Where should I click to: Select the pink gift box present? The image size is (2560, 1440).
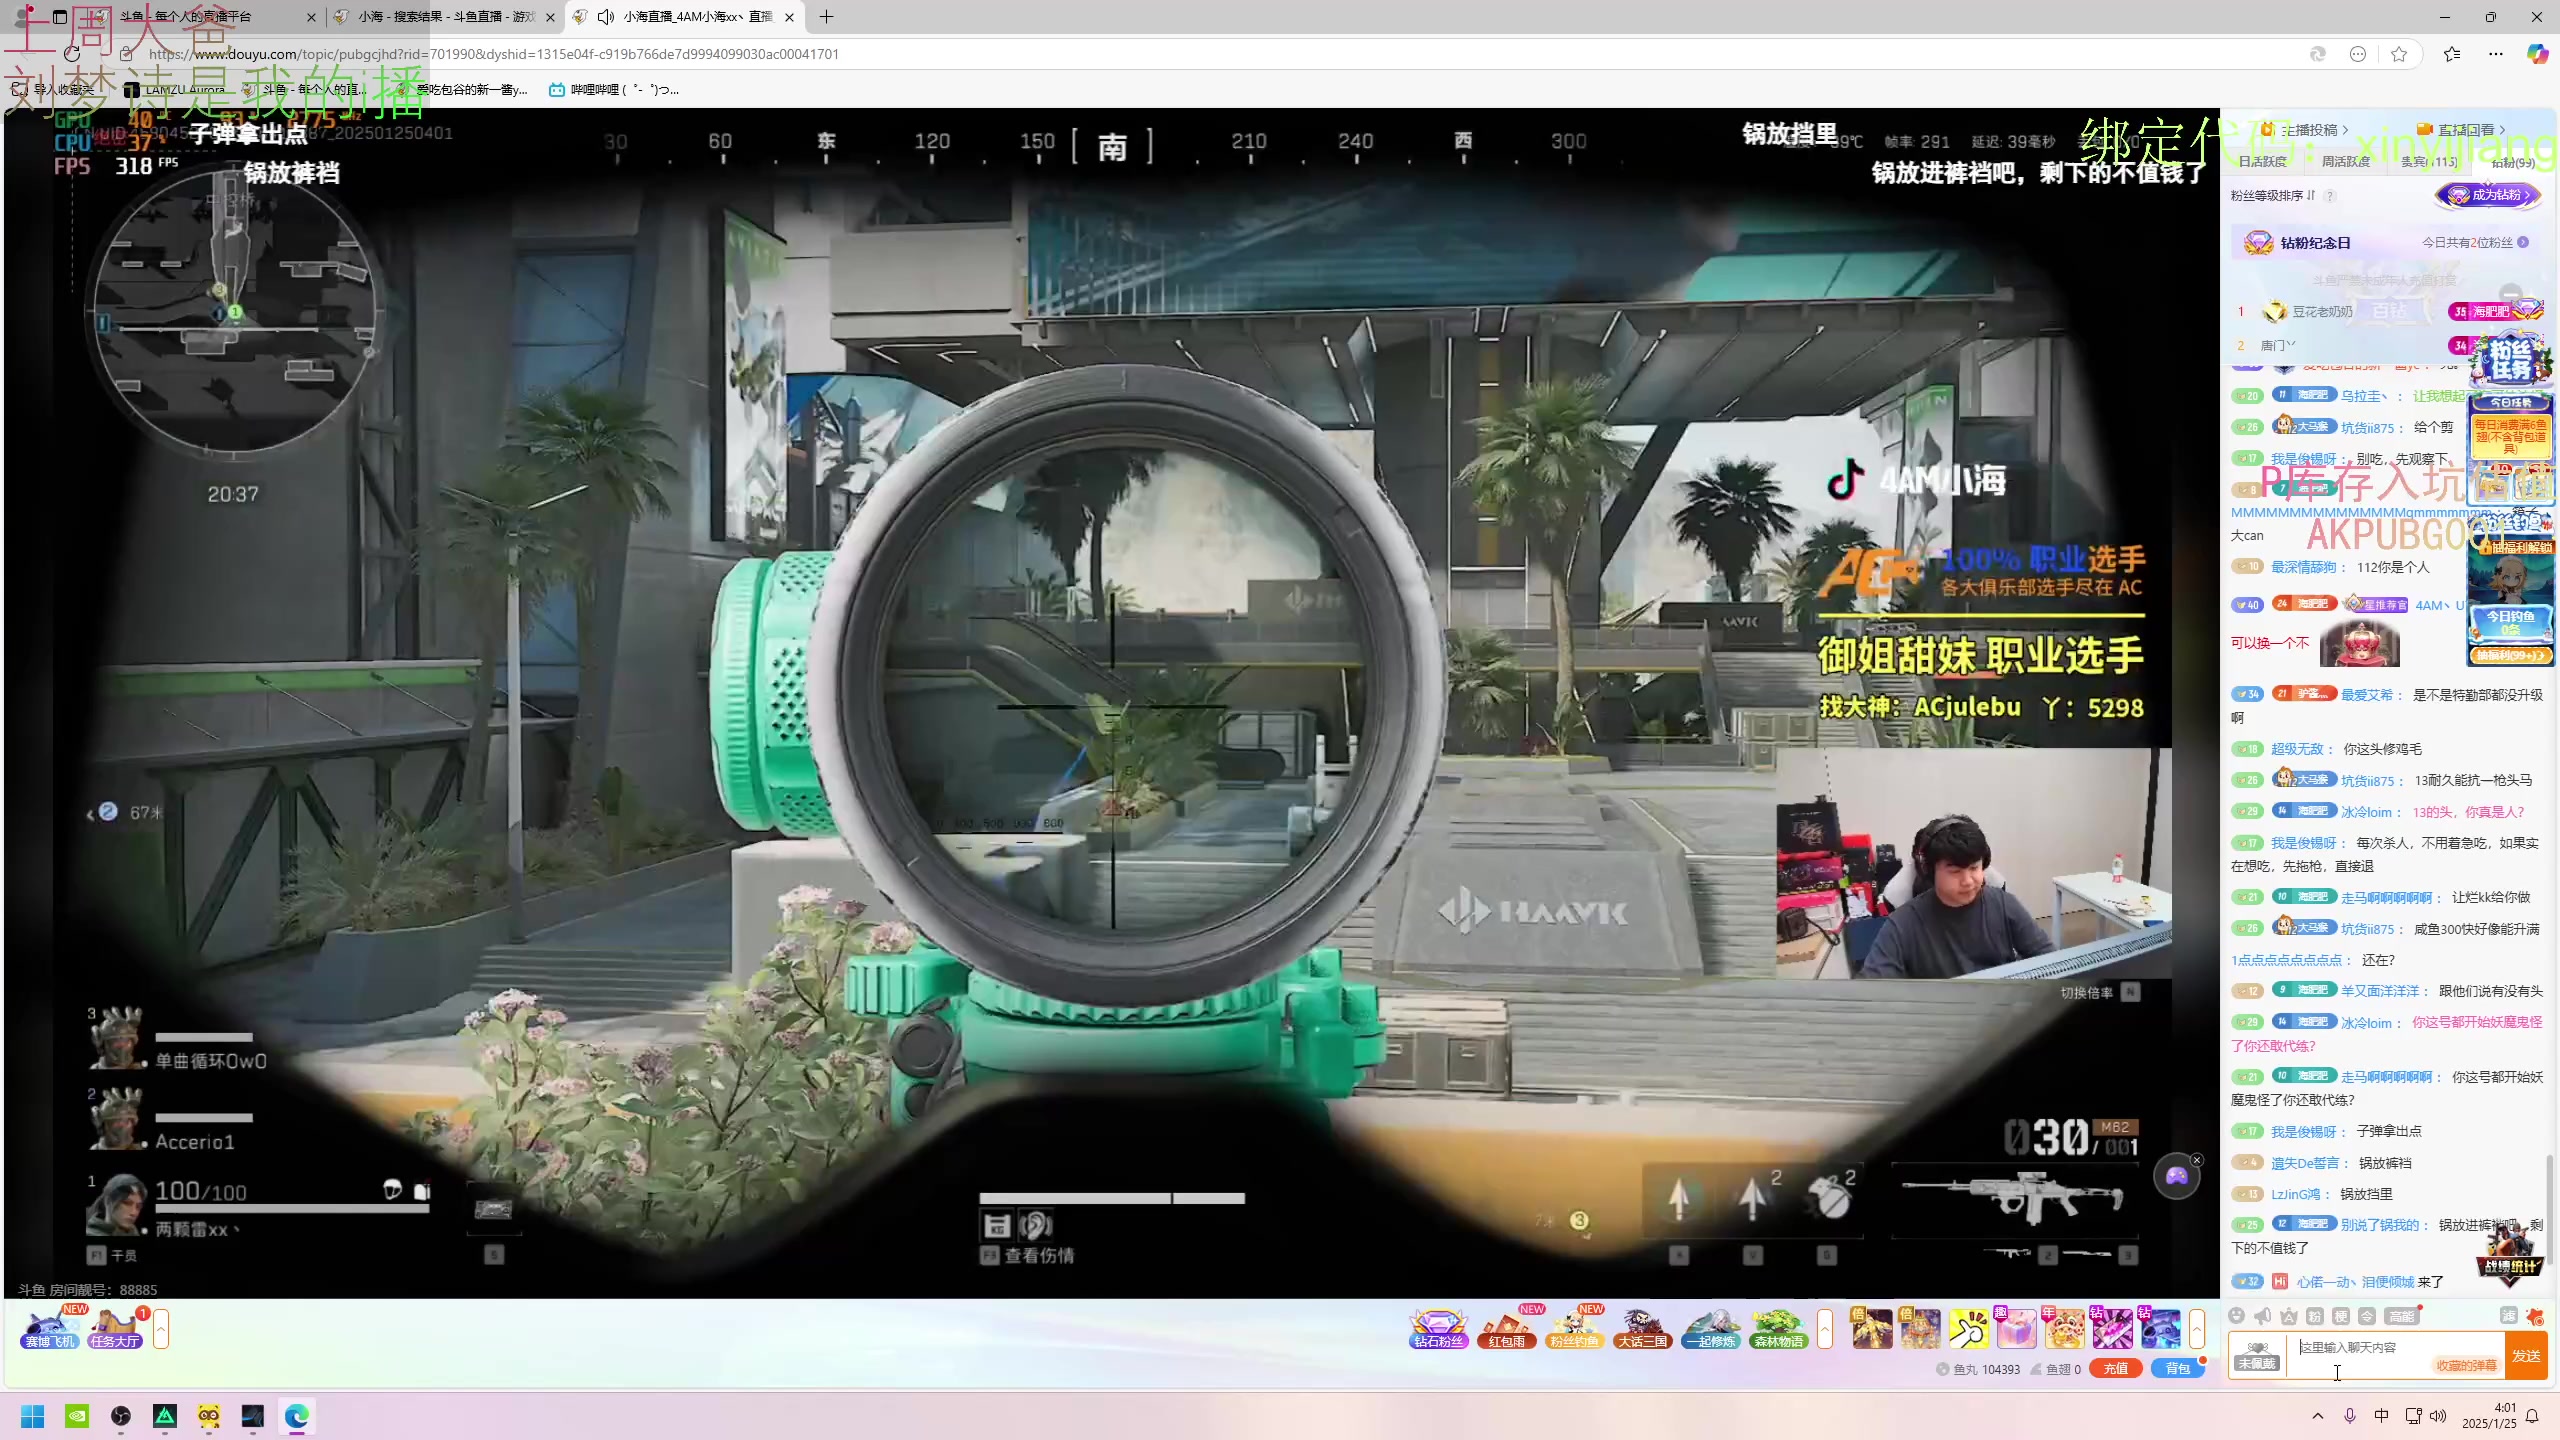(x=2016, y=1329)
